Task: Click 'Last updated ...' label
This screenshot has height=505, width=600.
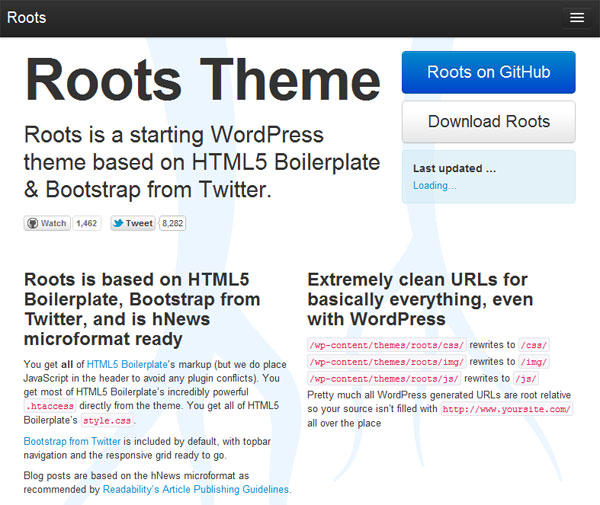Action: click(x=454, y=168)
